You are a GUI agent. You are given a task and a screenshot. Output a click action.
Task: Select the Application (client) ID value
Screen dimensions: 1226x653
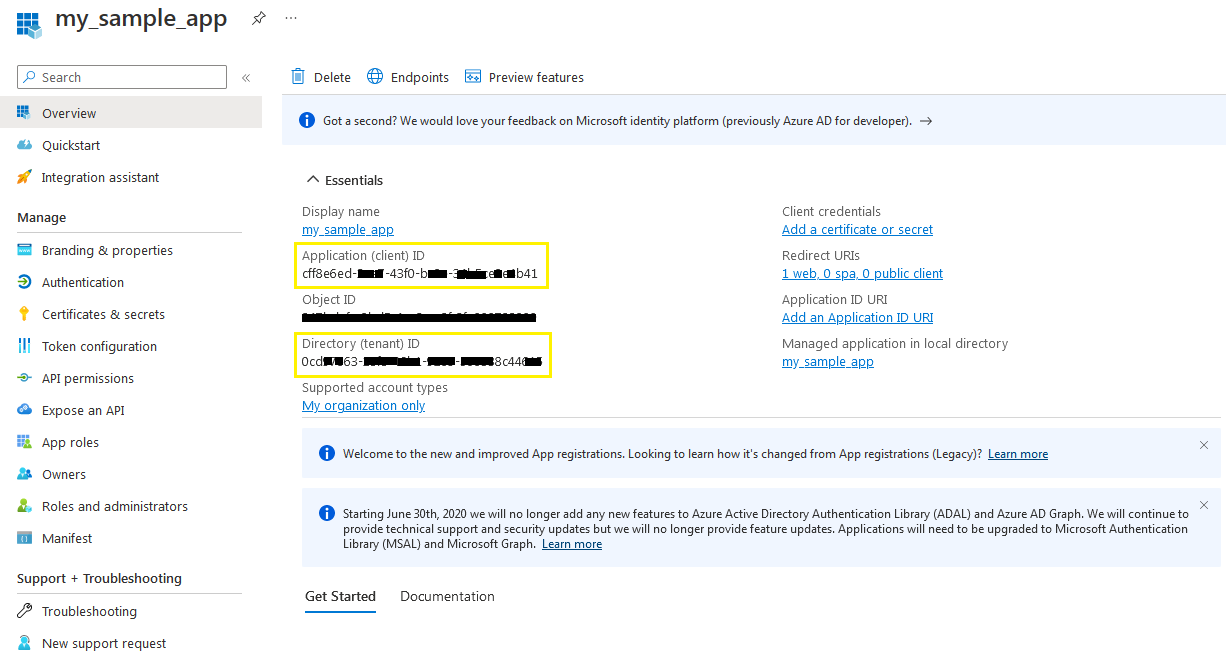pos(420,273)
